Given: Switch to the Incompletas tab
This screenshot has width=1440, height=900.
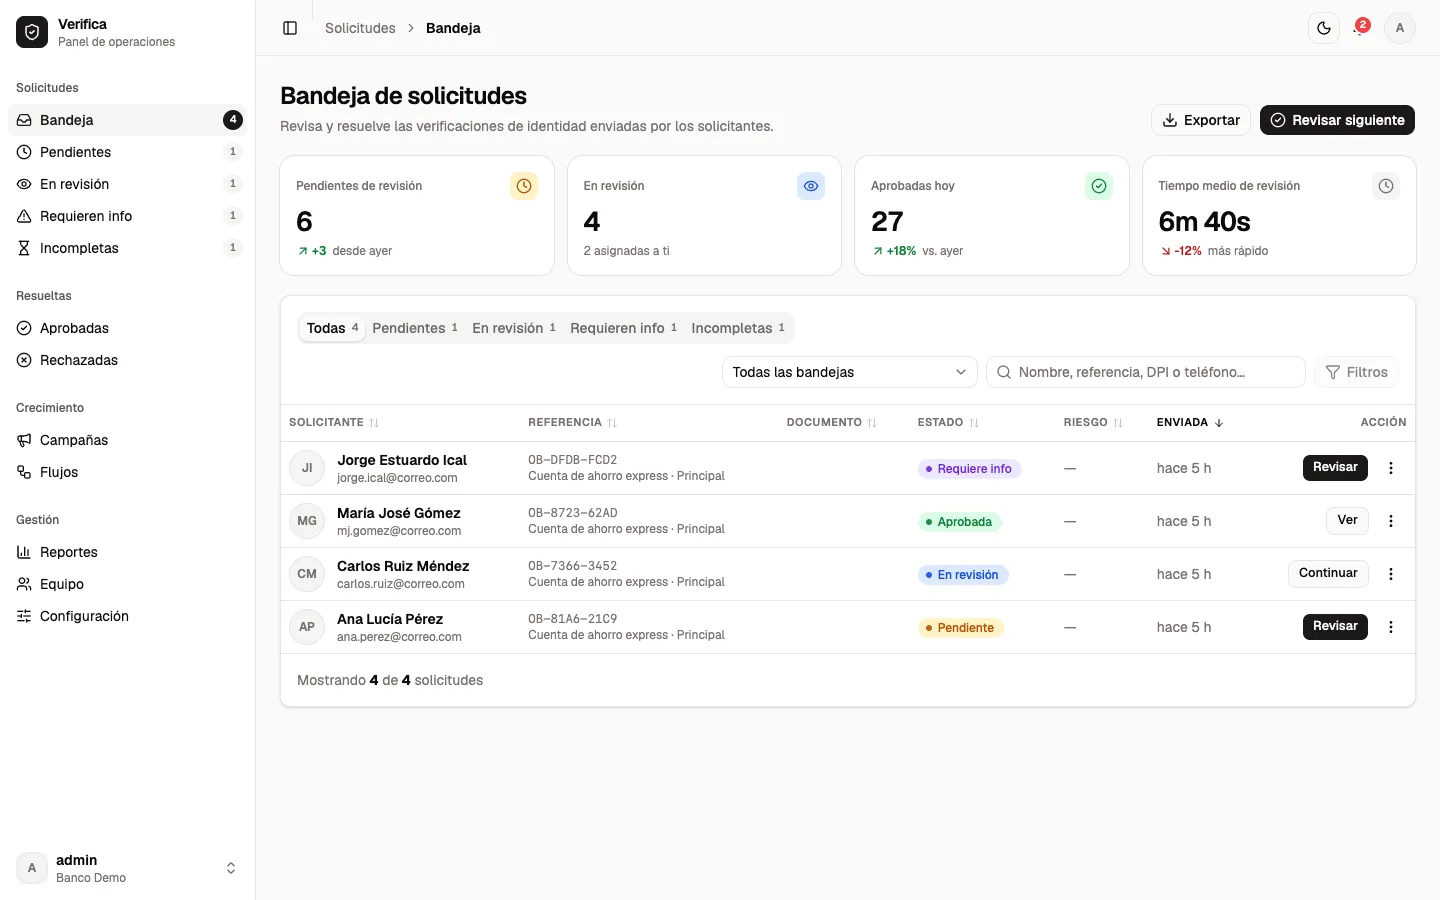Looking at the screenshot, I should click(738, 328).
